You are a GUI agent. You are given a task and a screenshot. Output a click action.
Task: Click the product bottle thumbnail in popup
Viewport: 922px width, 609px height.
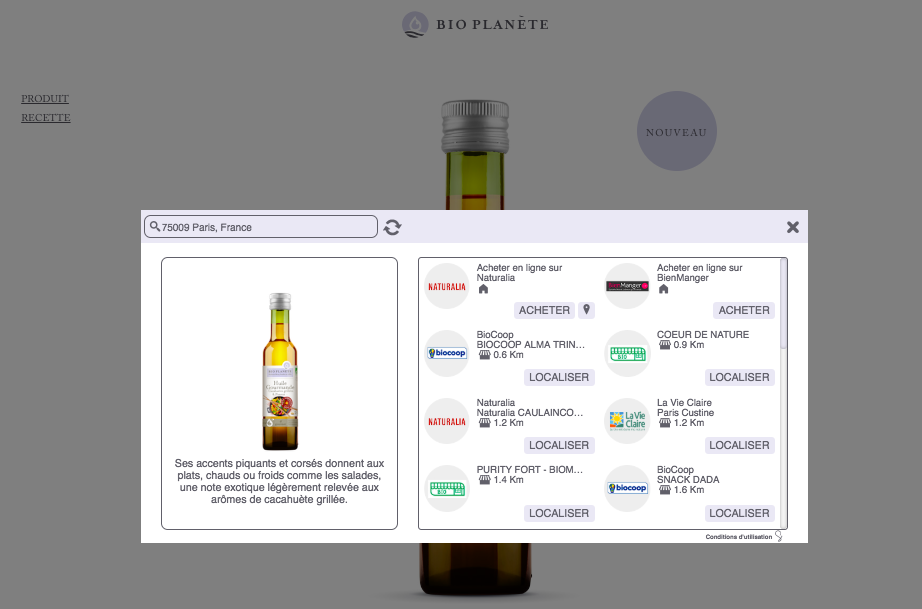point(280,372)
